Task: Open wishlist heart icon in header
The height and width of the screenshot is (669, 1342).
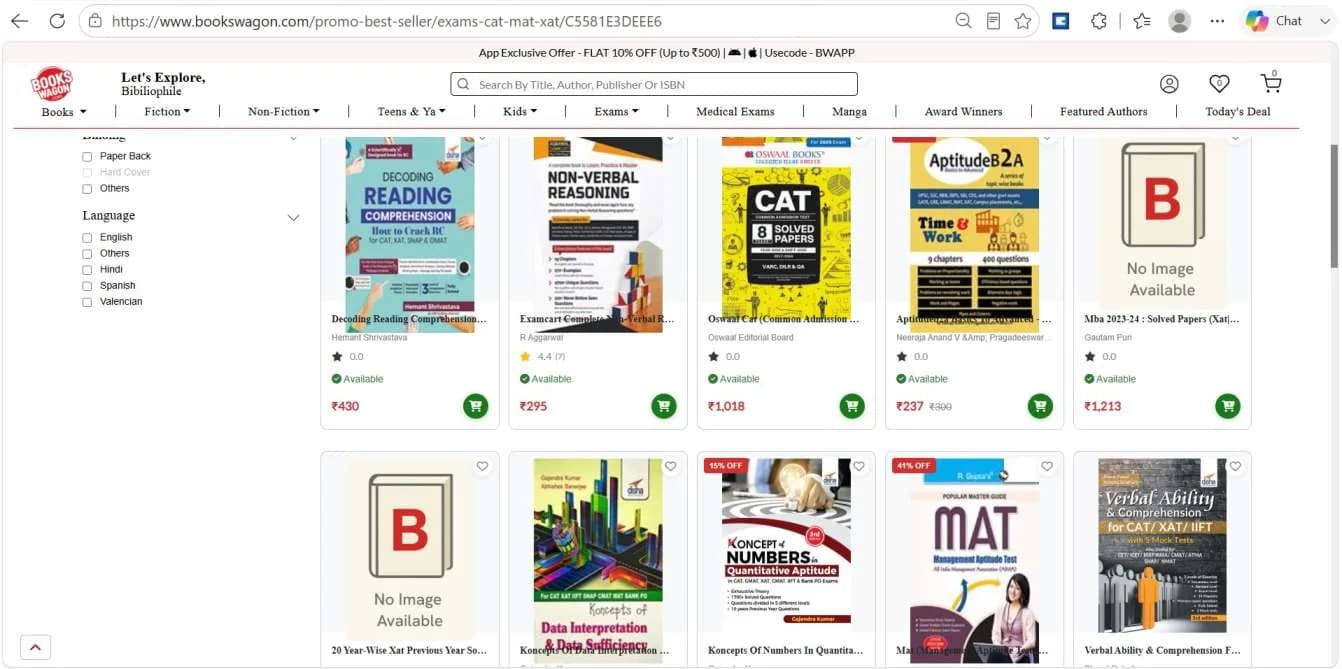Action: click(x=1219, y=84)
